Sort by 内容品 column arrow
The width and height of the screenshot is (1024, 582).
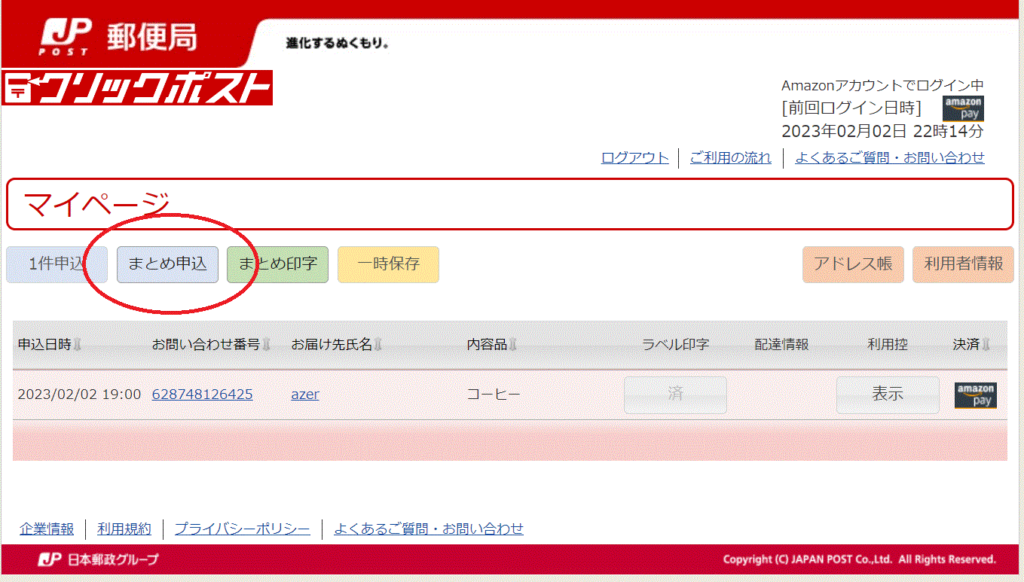pyautogui.click(x=513, y=344)
